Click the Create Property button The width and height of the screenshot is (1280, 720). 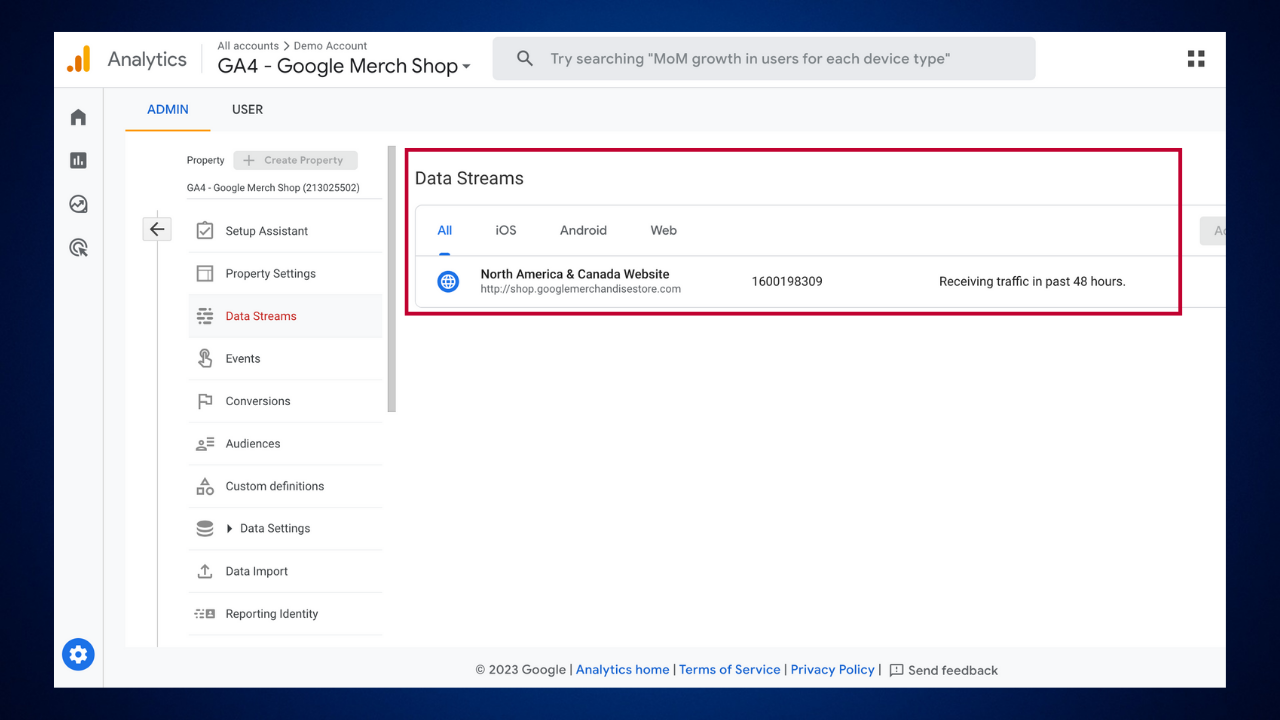tap(295, 160)
